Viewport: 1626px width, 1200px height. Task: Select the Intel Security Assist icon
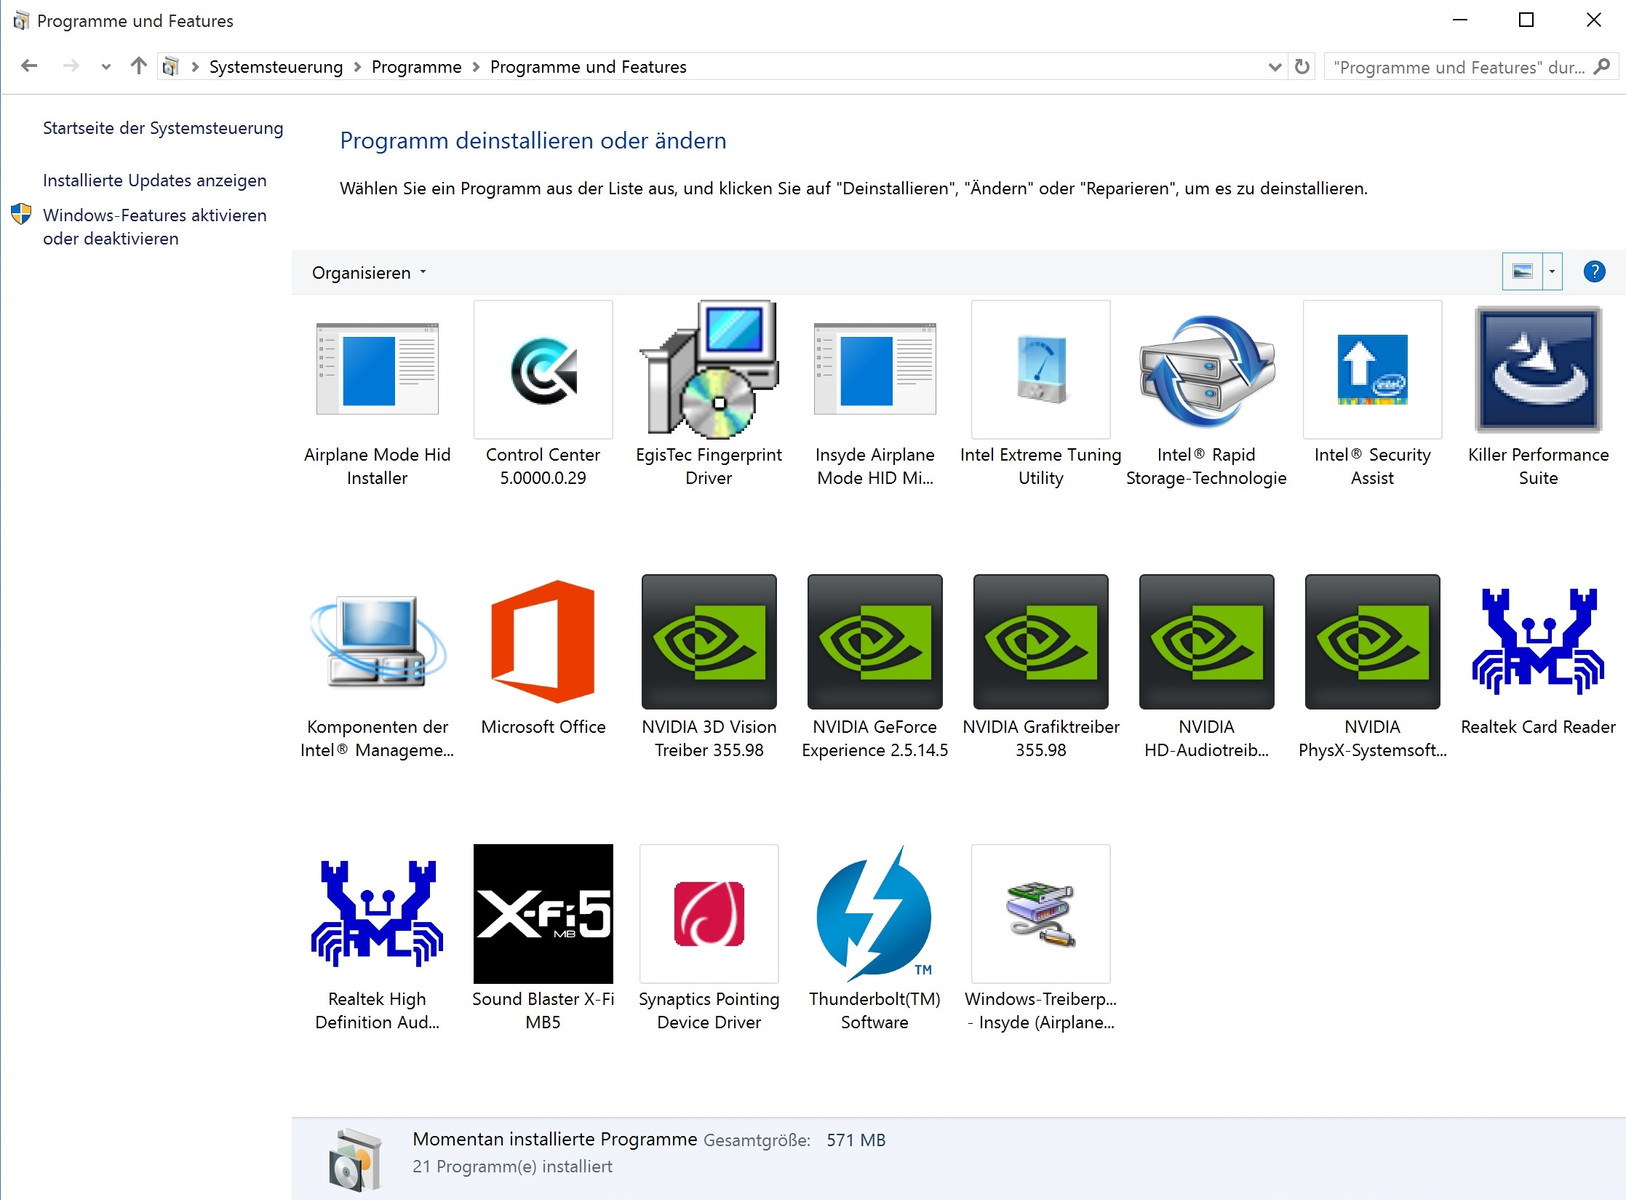pos(1373,370)
